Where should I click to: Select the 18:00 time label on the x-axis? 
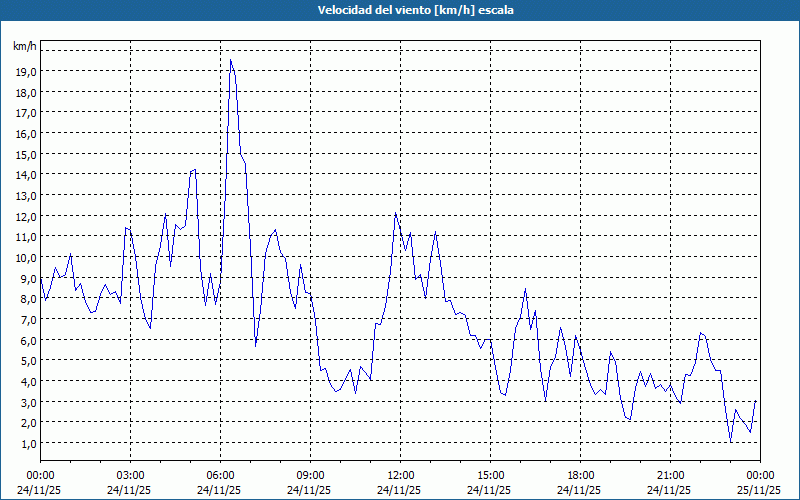(x=580, y=475)
